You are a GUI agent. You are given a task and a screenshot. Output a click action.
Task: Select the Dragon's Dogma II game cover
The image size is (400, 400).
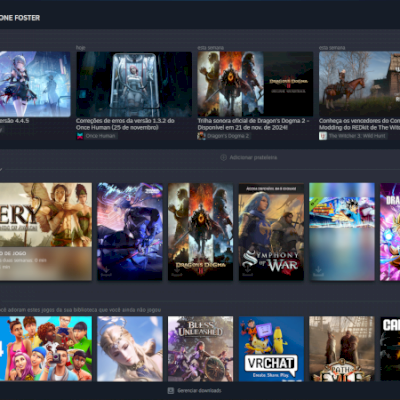[200, 232]
